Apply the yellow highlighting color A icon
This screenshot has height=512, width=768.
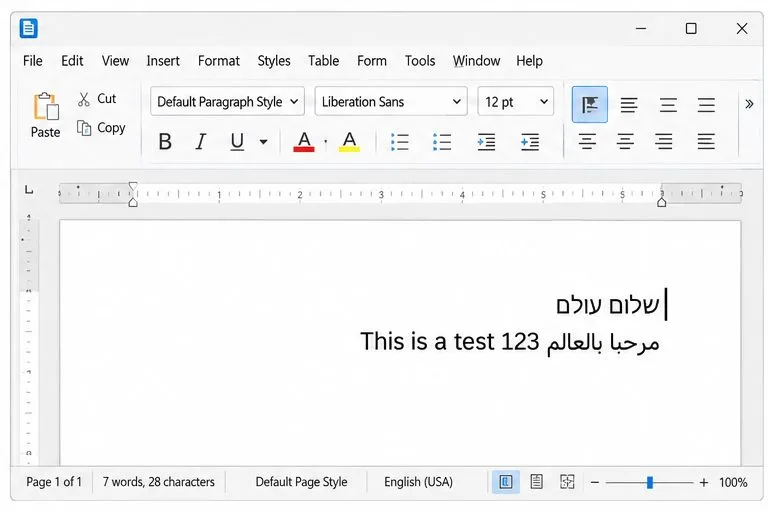coord(349,142)
